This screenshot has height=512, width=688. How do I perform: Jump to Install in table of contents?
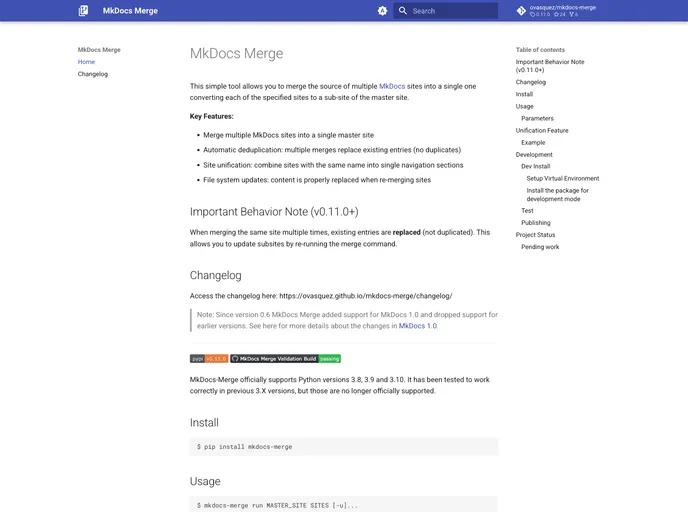[524, 94]
